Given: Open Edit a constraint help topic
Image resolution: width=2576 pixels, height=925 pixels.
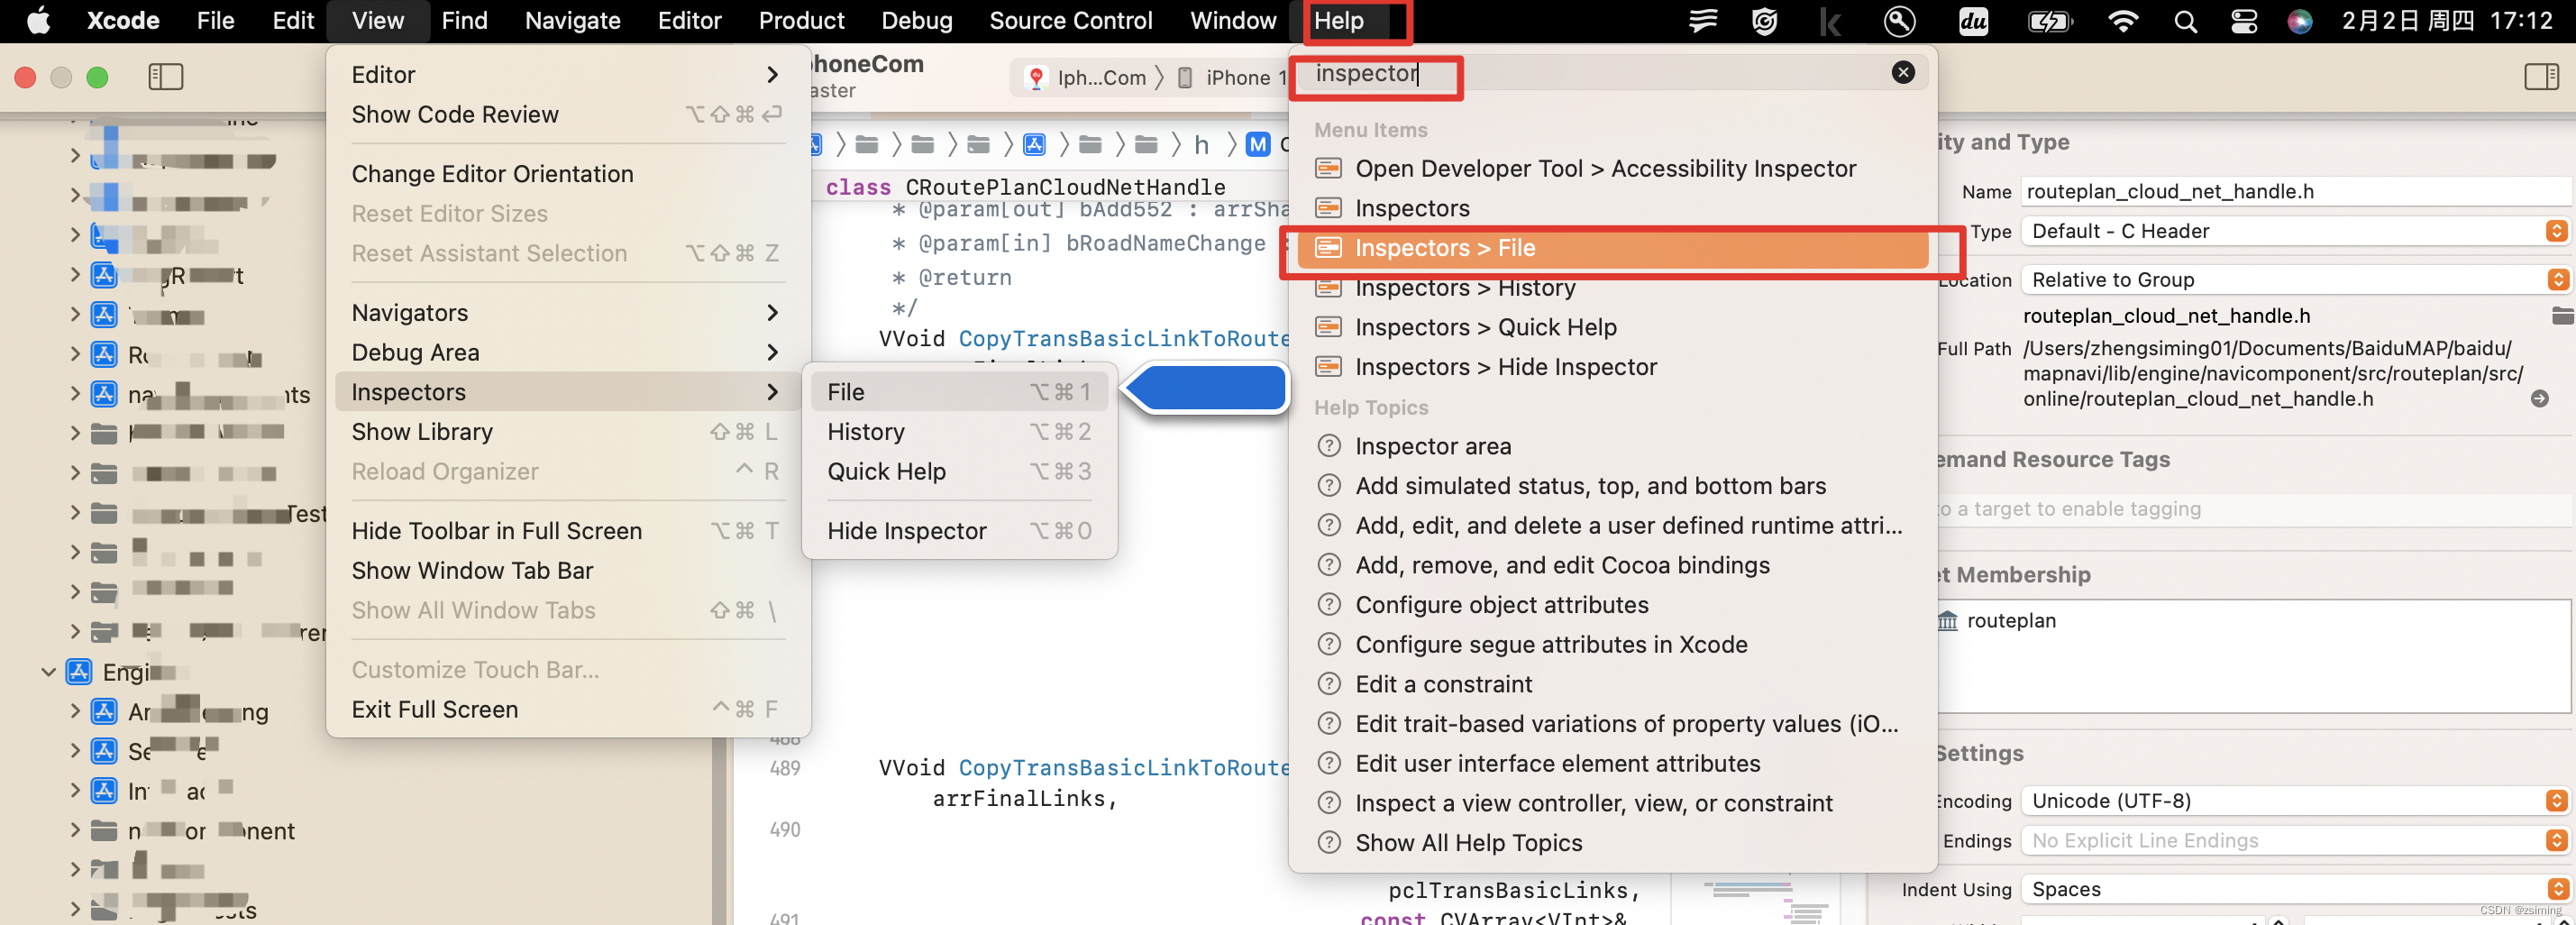Looking at the screenshot, I should click(1612, 684).
